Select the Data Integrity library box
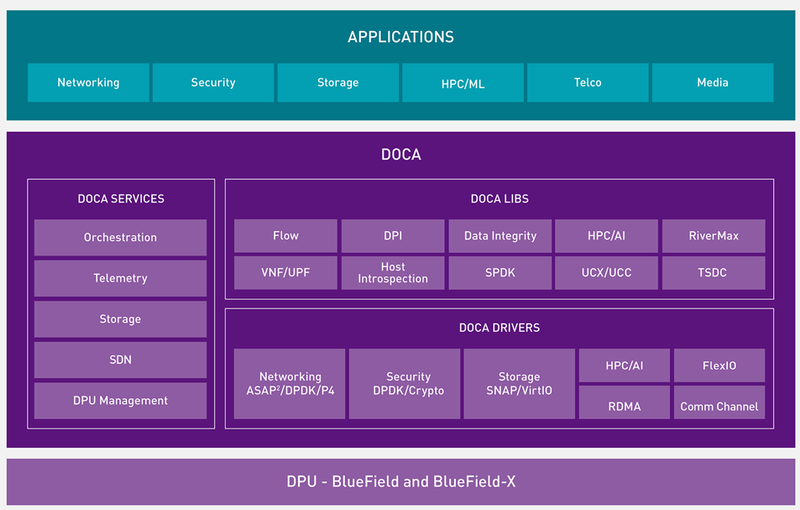 pyautogui.click(x=500, y=236)
